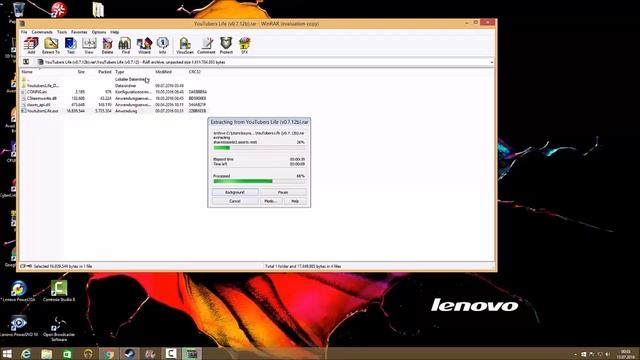Click the Recycle Bin desktop icon
This screenshot has width=640, height=360.
pos(18,10)
